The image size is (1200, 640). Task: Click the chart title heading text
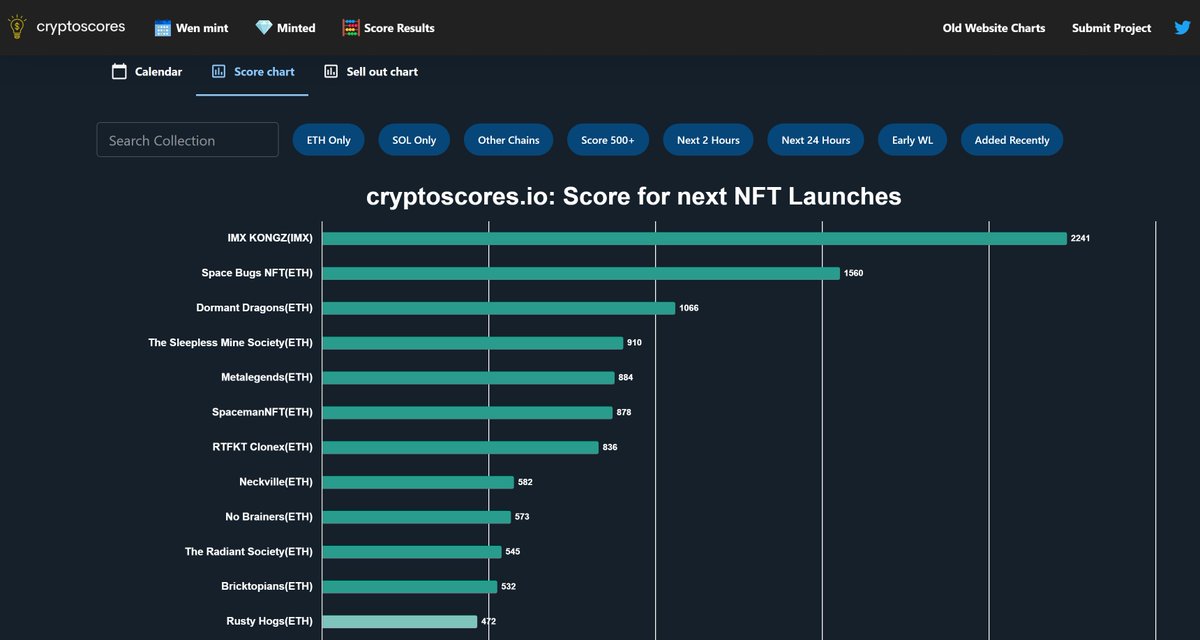click(634, 197)
